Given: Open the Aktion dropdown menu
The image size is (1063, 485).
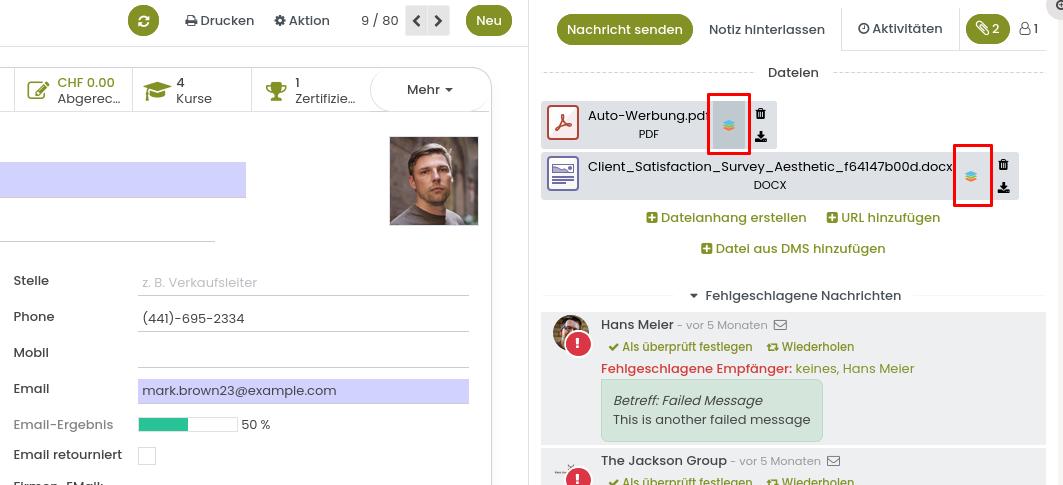Looking at the screenshot, I should [301, 21].
